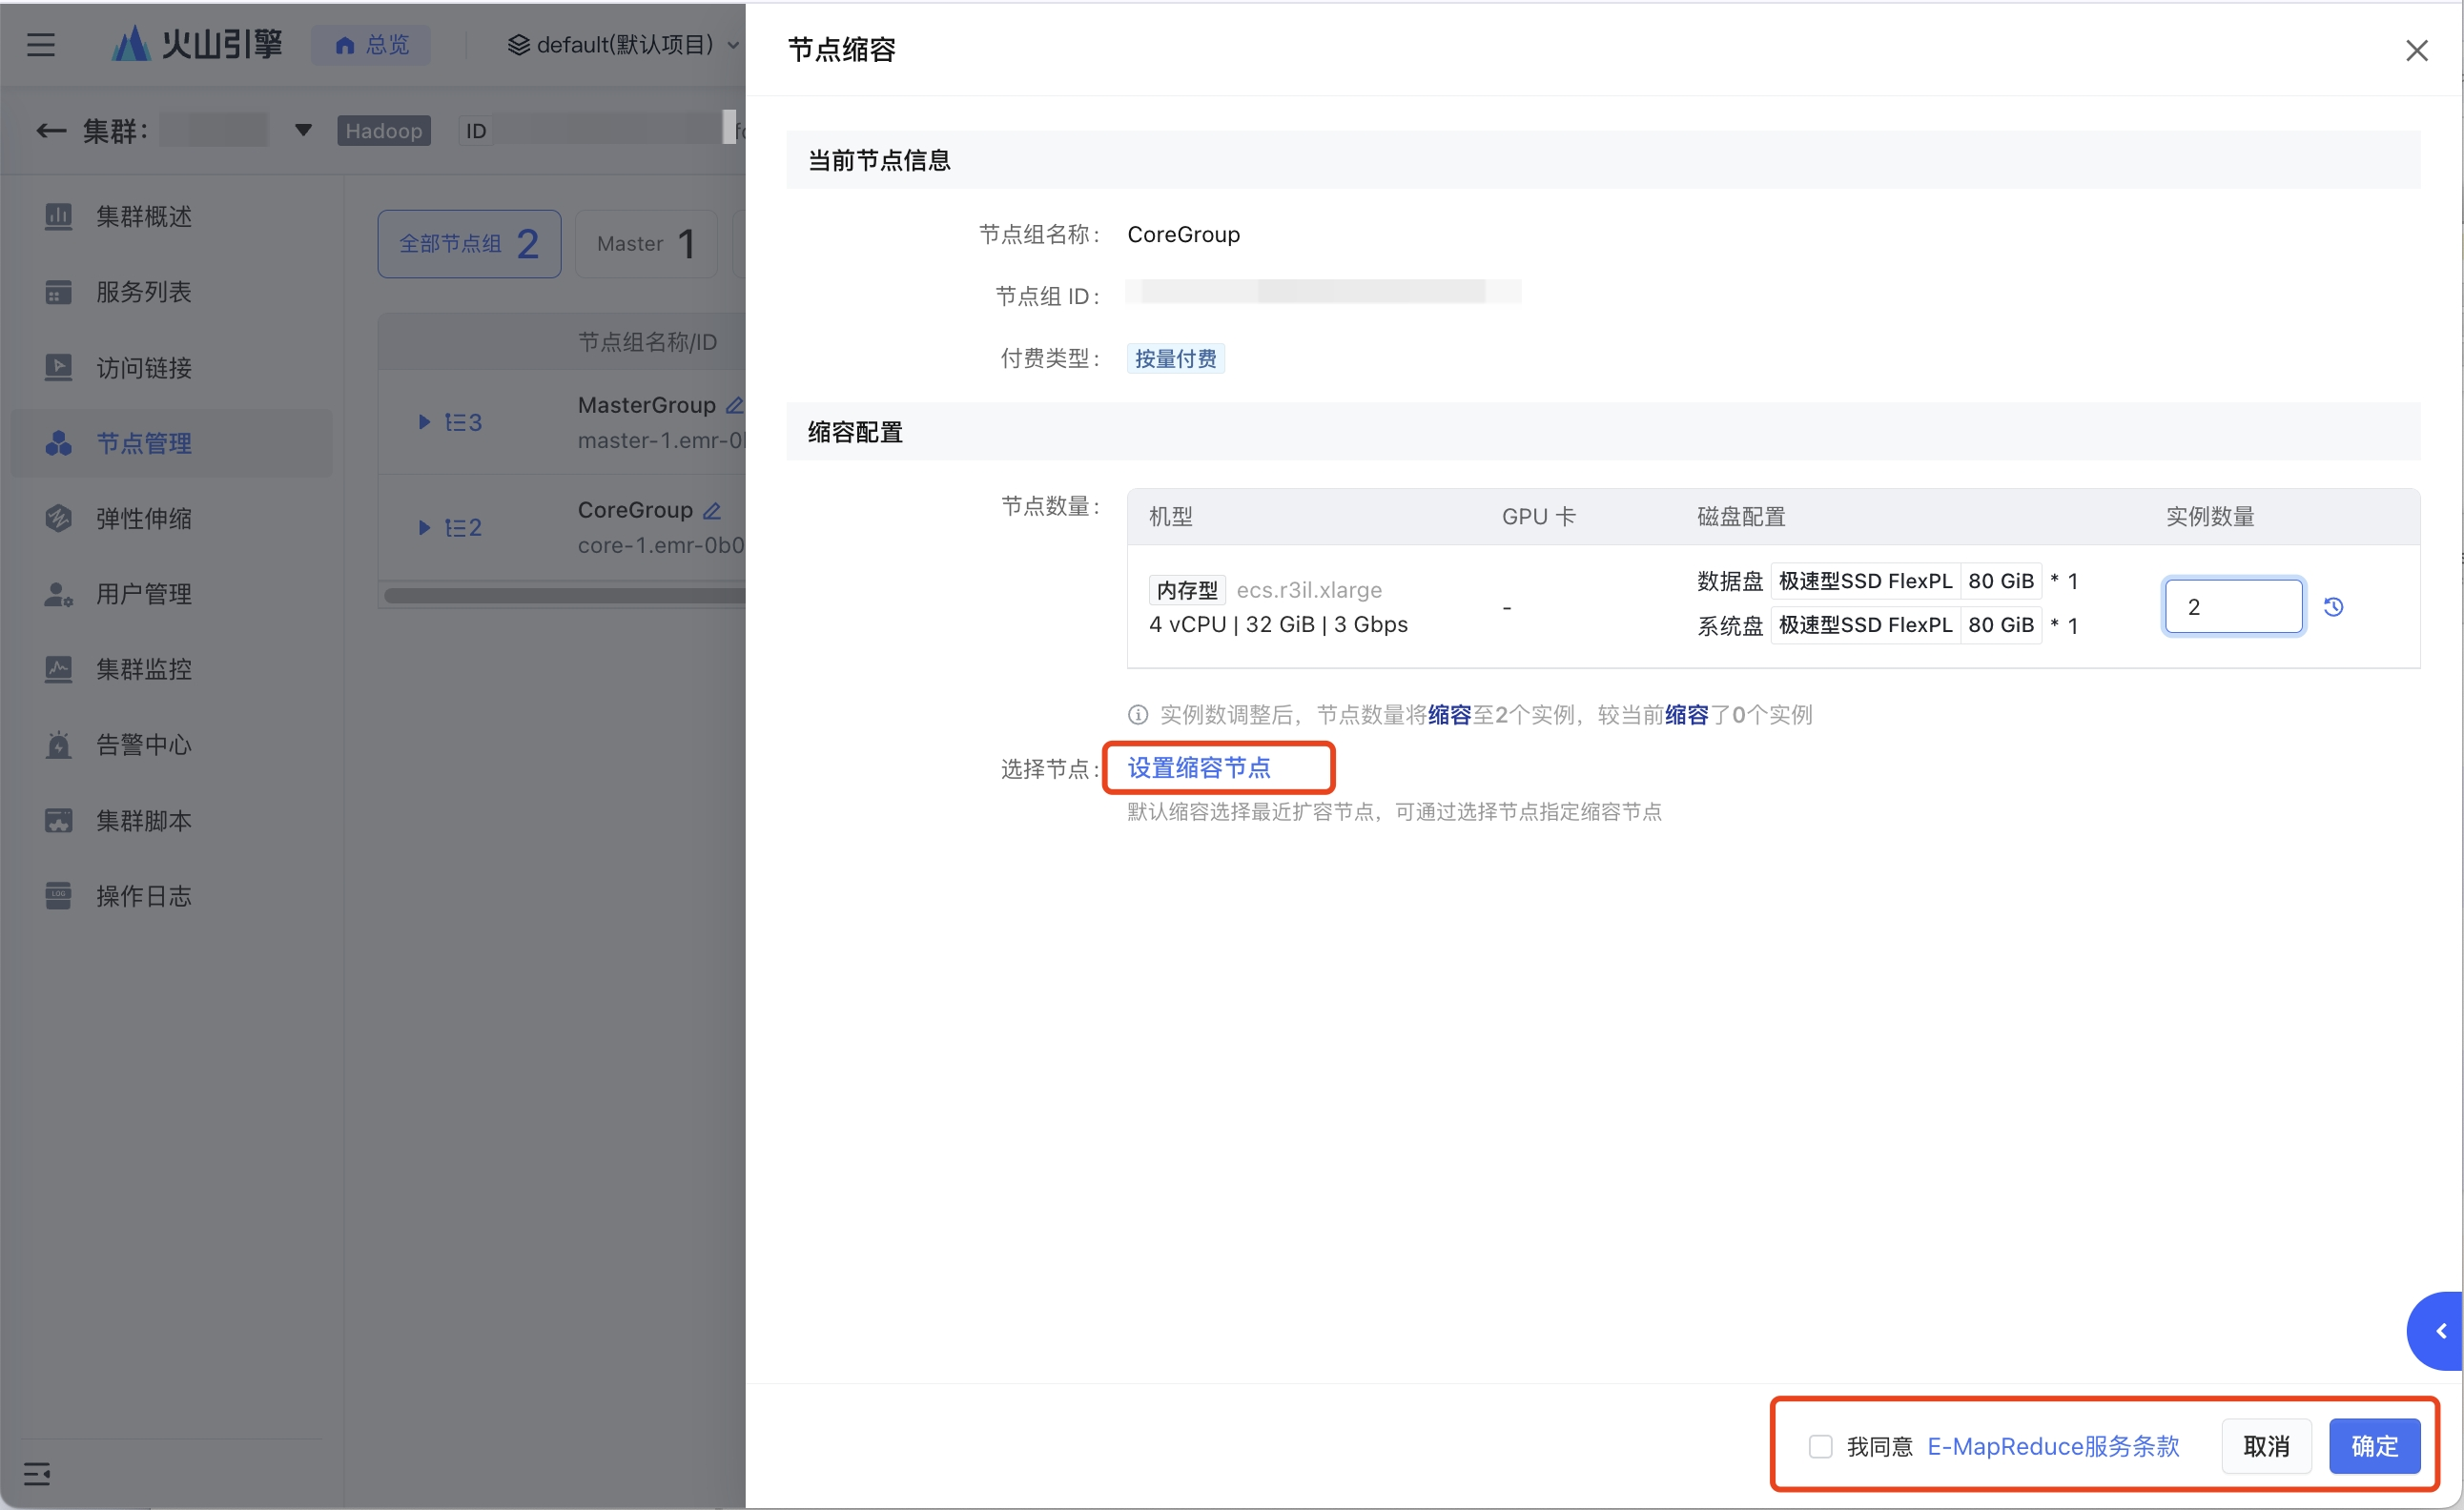This screenshot has height=1510, width=2464.
Task: Open the default(默认项目) project dropdown
Action: [x=624, y=45]
